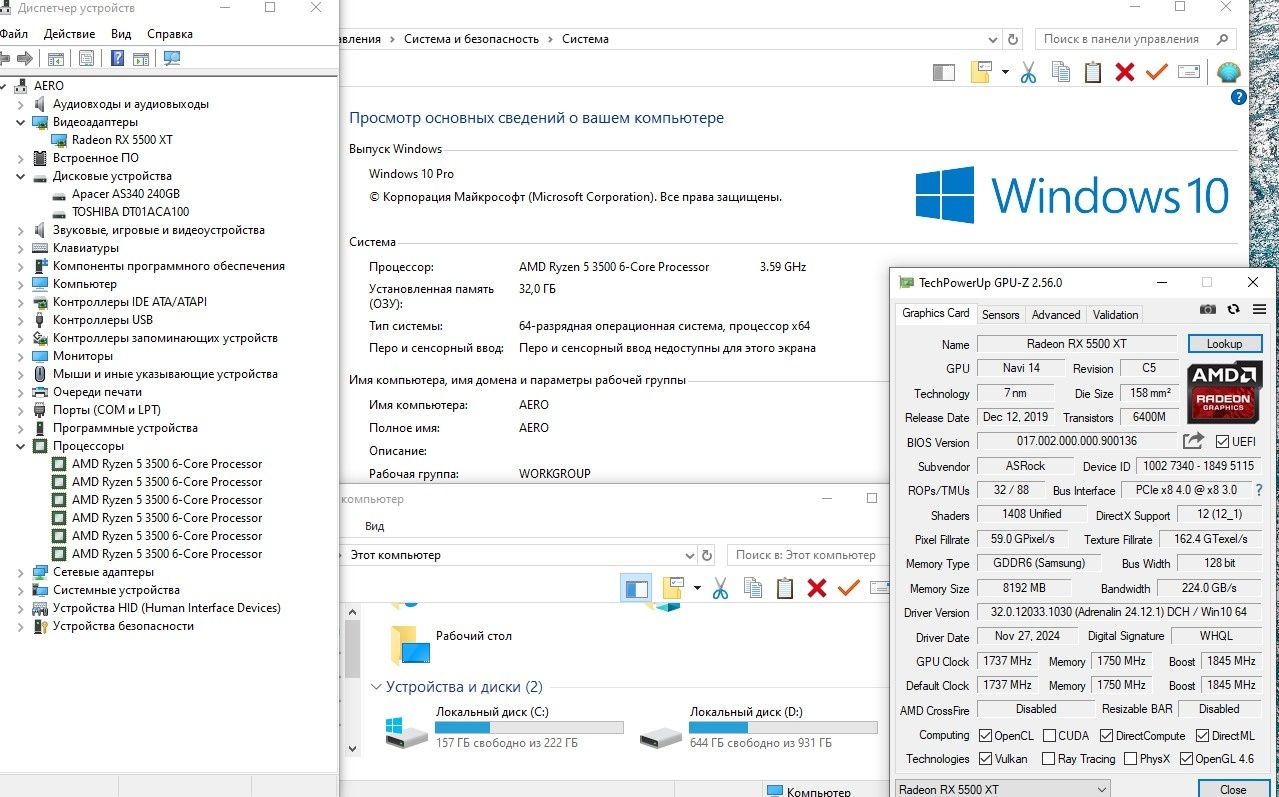Viewport: 1279px width, 797px height.
Task: Click the AMD Radeon Graphics logo
Action: pos(1225,390)
